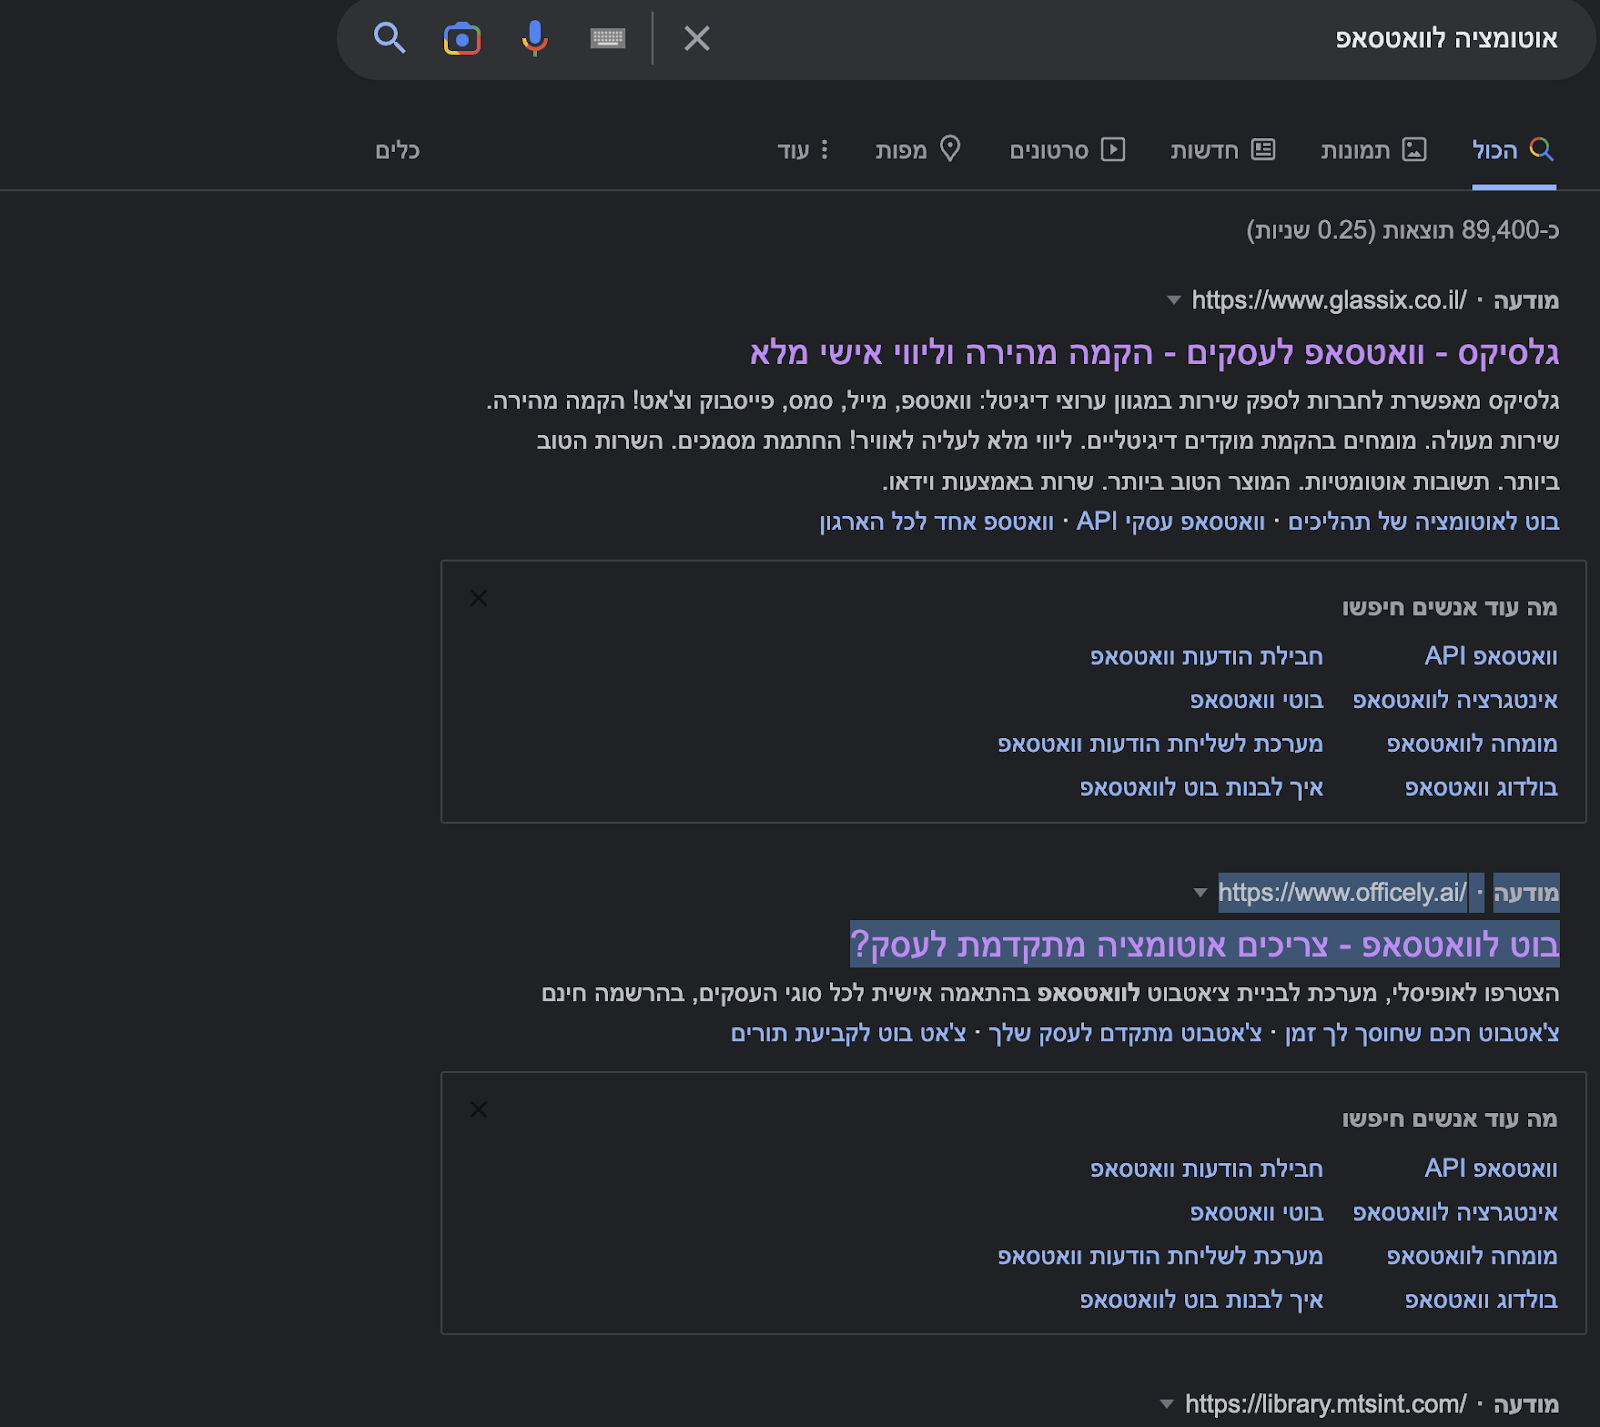The height and width of the screenshot is (1427, 1600).
Task: Start voice search with microphone icon
Action: point(535,38)
